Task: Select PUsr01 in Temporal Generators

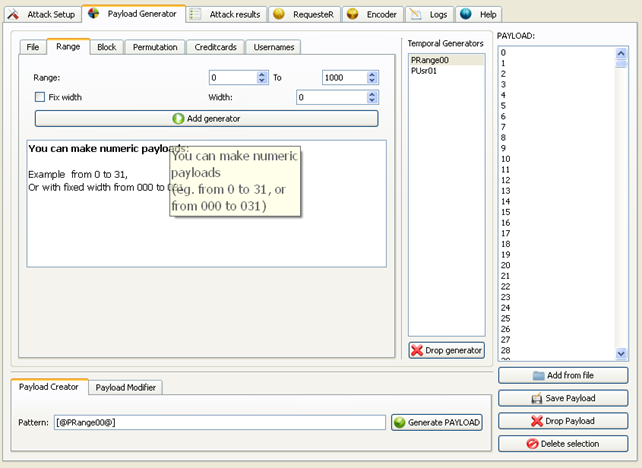Action: click(x=424, y=71)
